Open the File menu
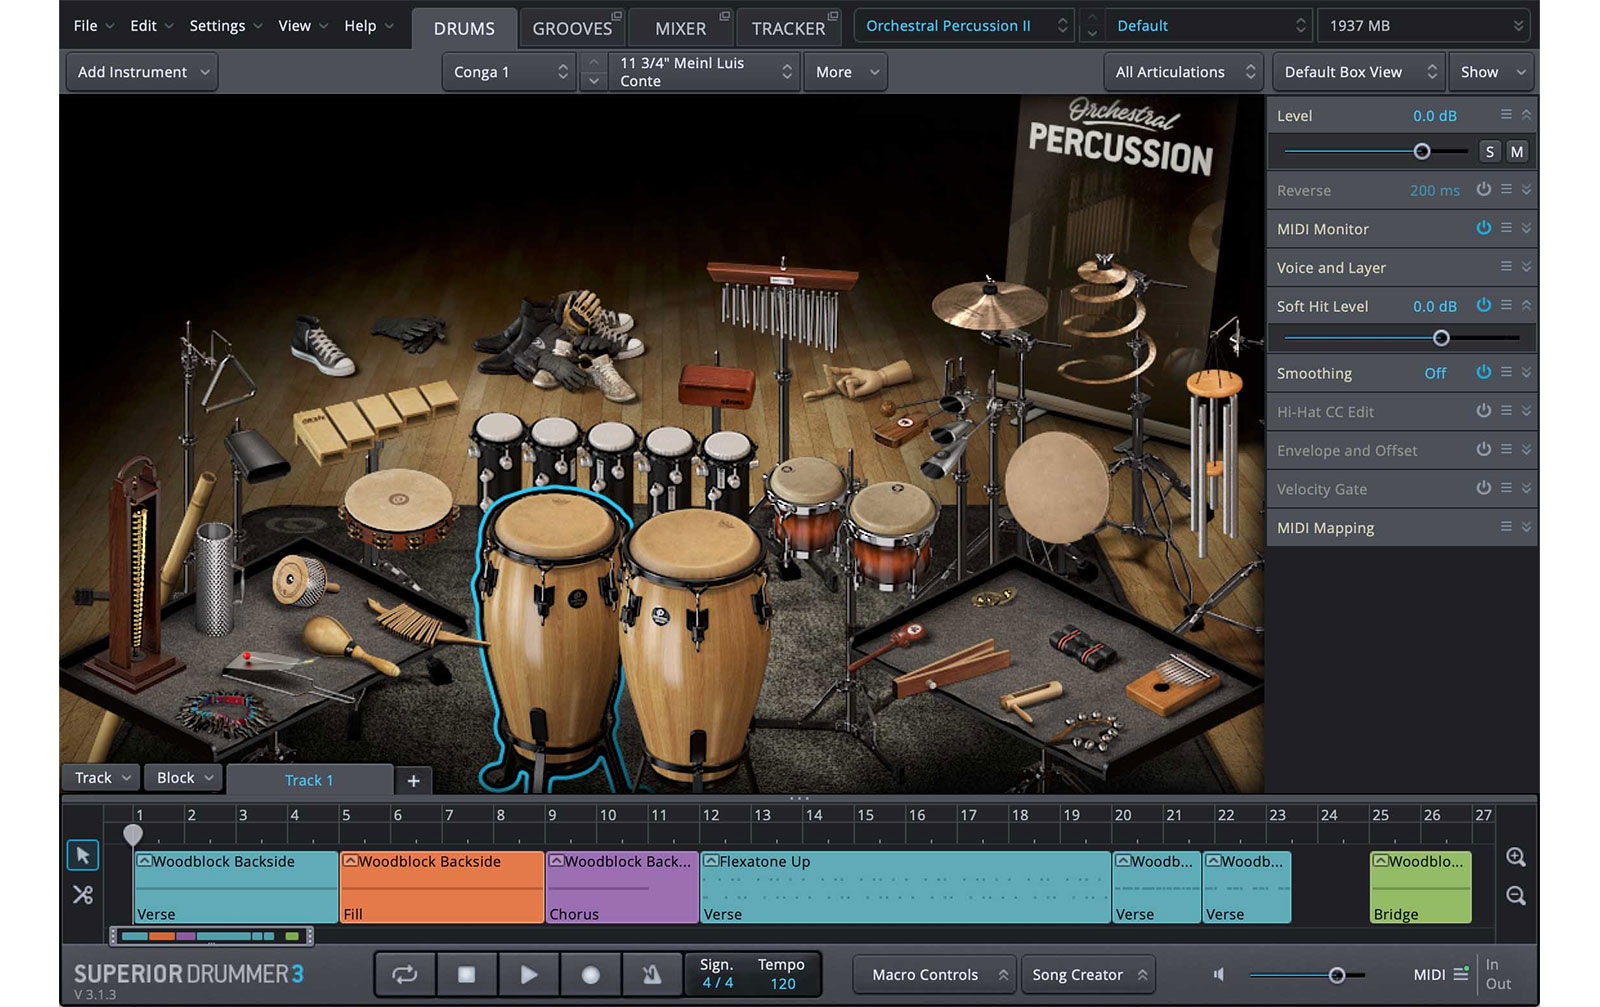1600x1007 pixels. (93, 26)
